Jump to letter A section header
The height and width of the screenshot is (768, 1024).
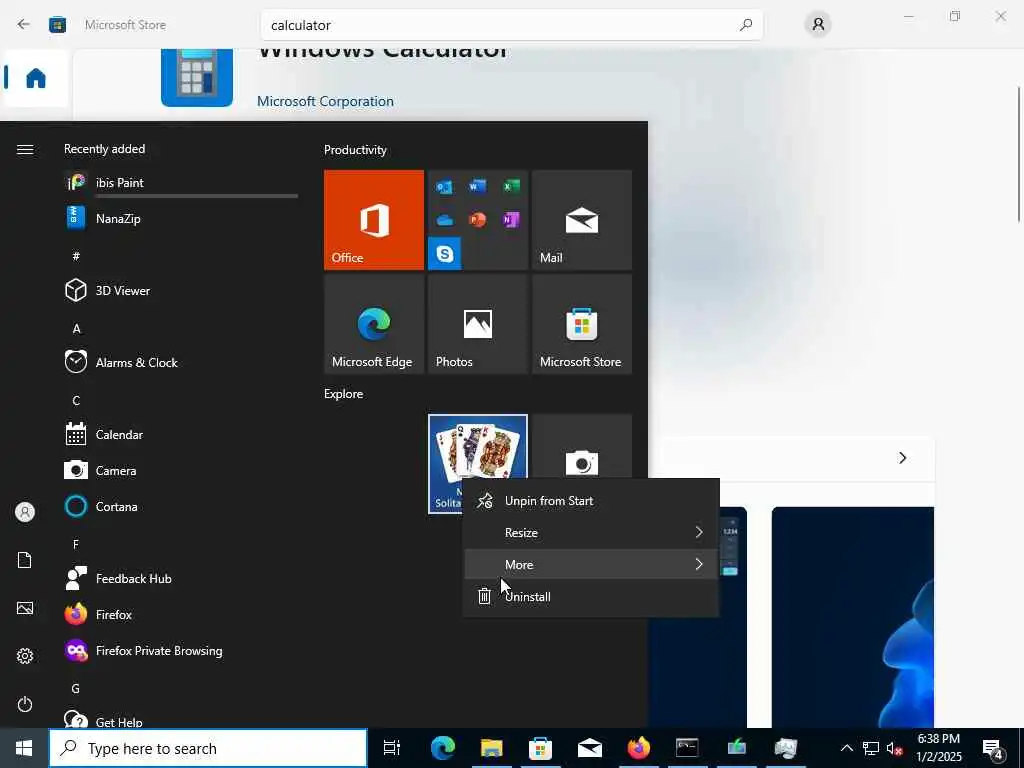[x=76, y=328]
